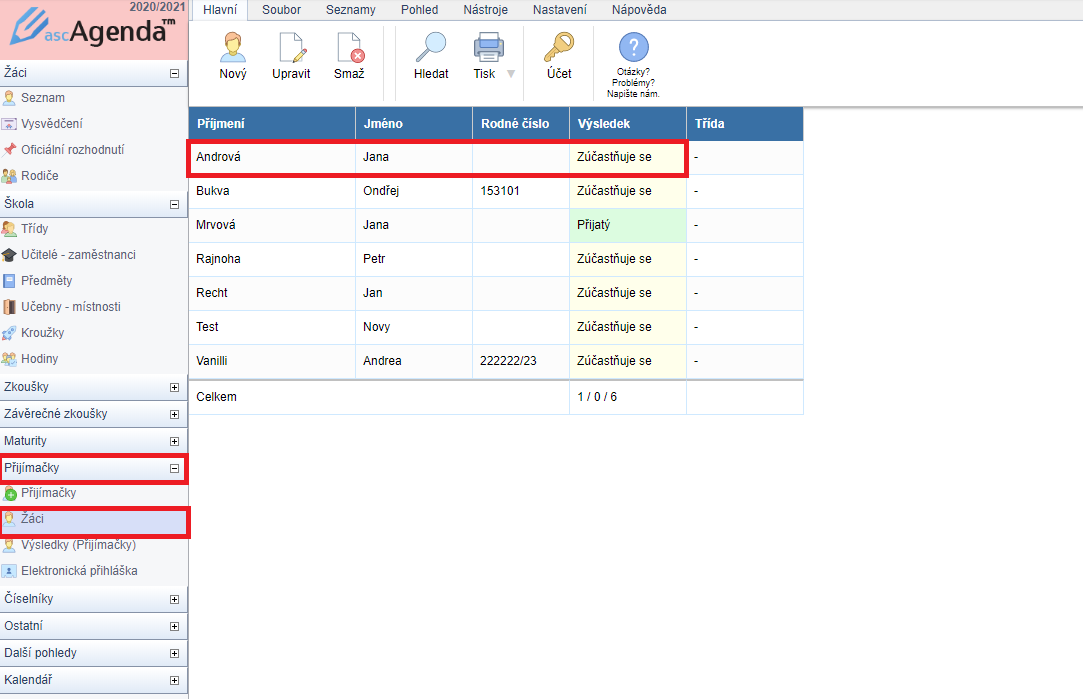This screenshot has width=1083, height=699.
Task: Click the Tisk printer icon
Action: coord(488,48)
